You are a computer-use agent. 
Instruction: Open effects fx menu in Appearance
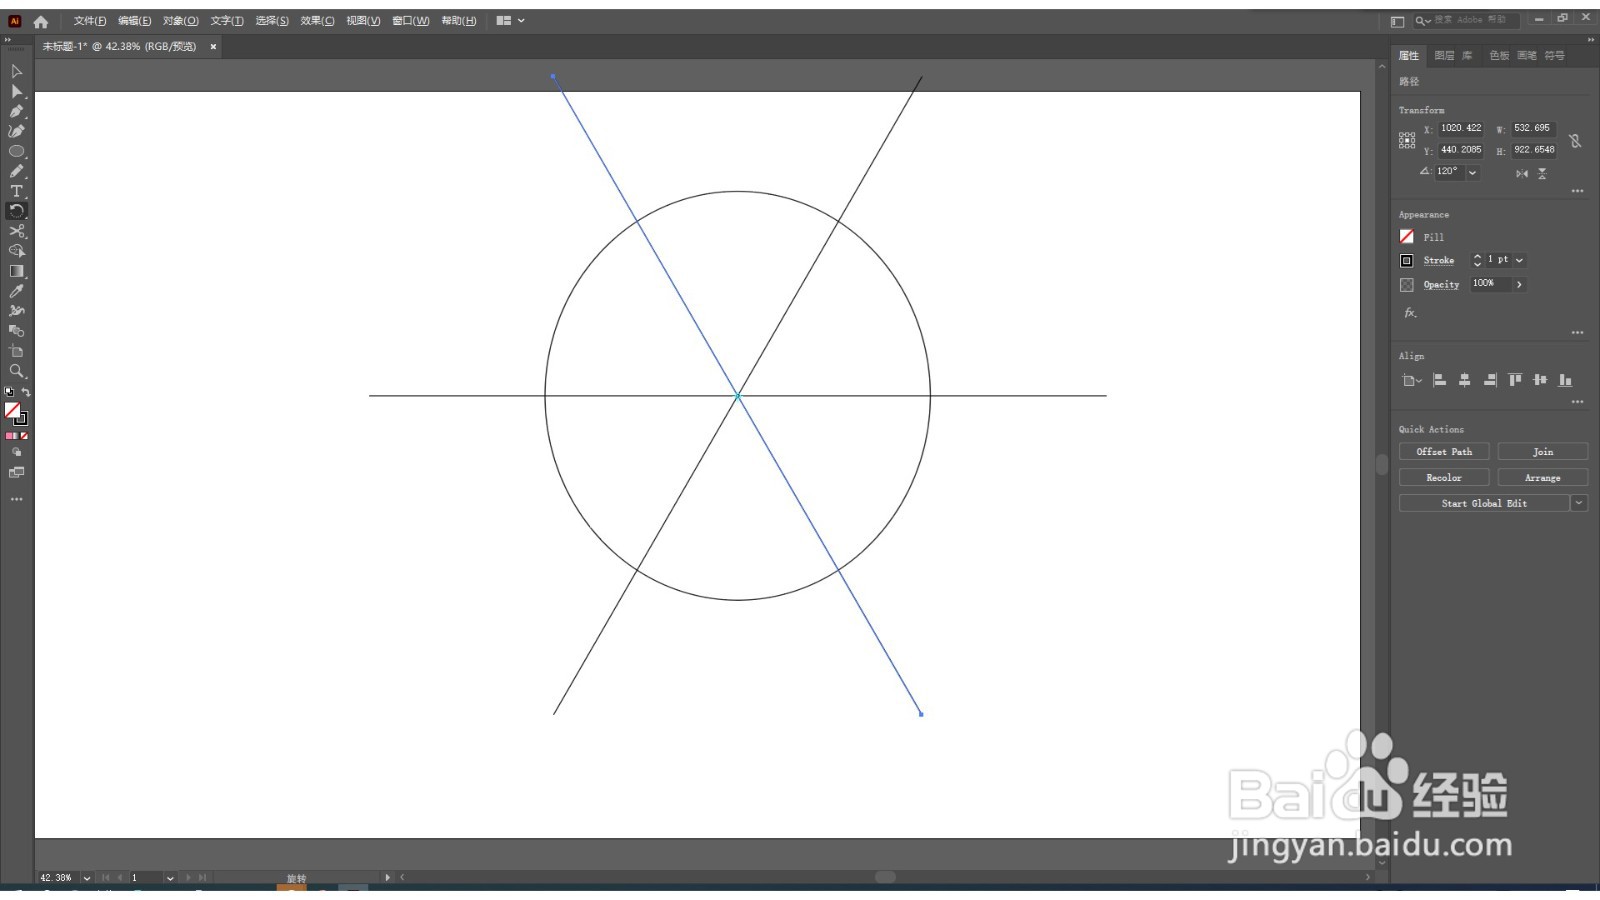pos(1410,313)
